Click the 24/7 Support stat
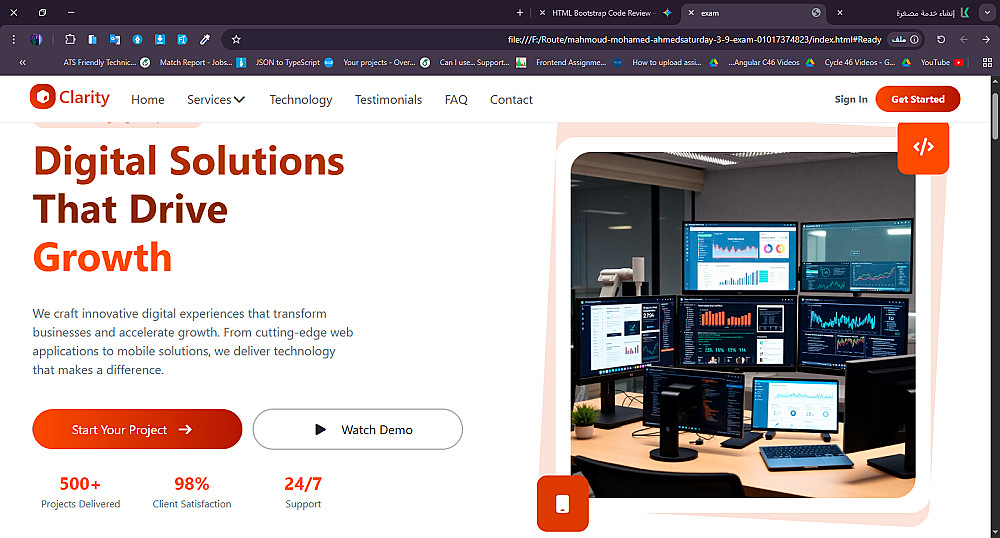 click(x=303, y=492)
